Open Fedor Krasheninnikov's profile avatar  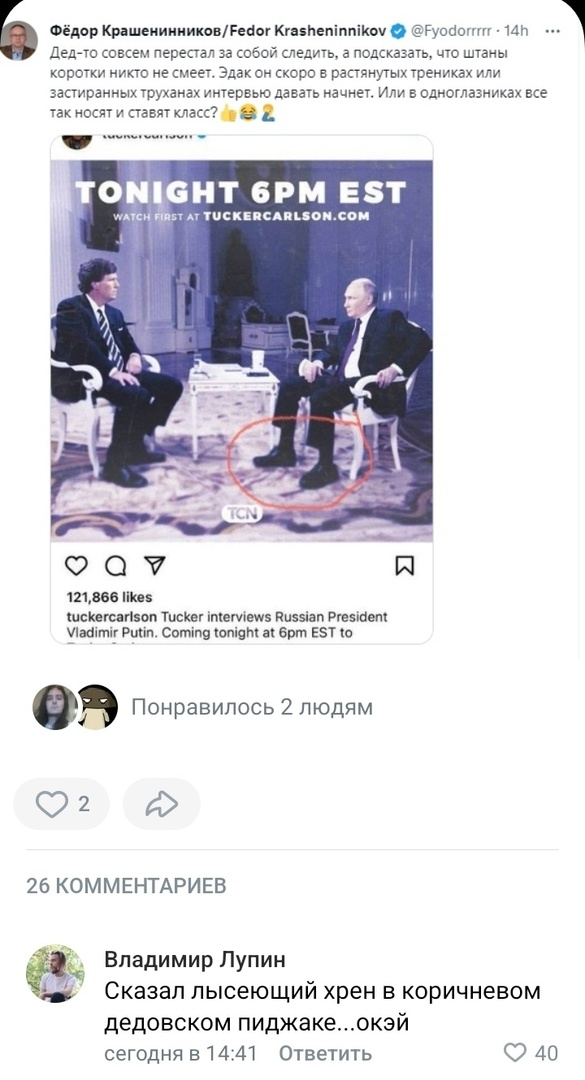19,42
